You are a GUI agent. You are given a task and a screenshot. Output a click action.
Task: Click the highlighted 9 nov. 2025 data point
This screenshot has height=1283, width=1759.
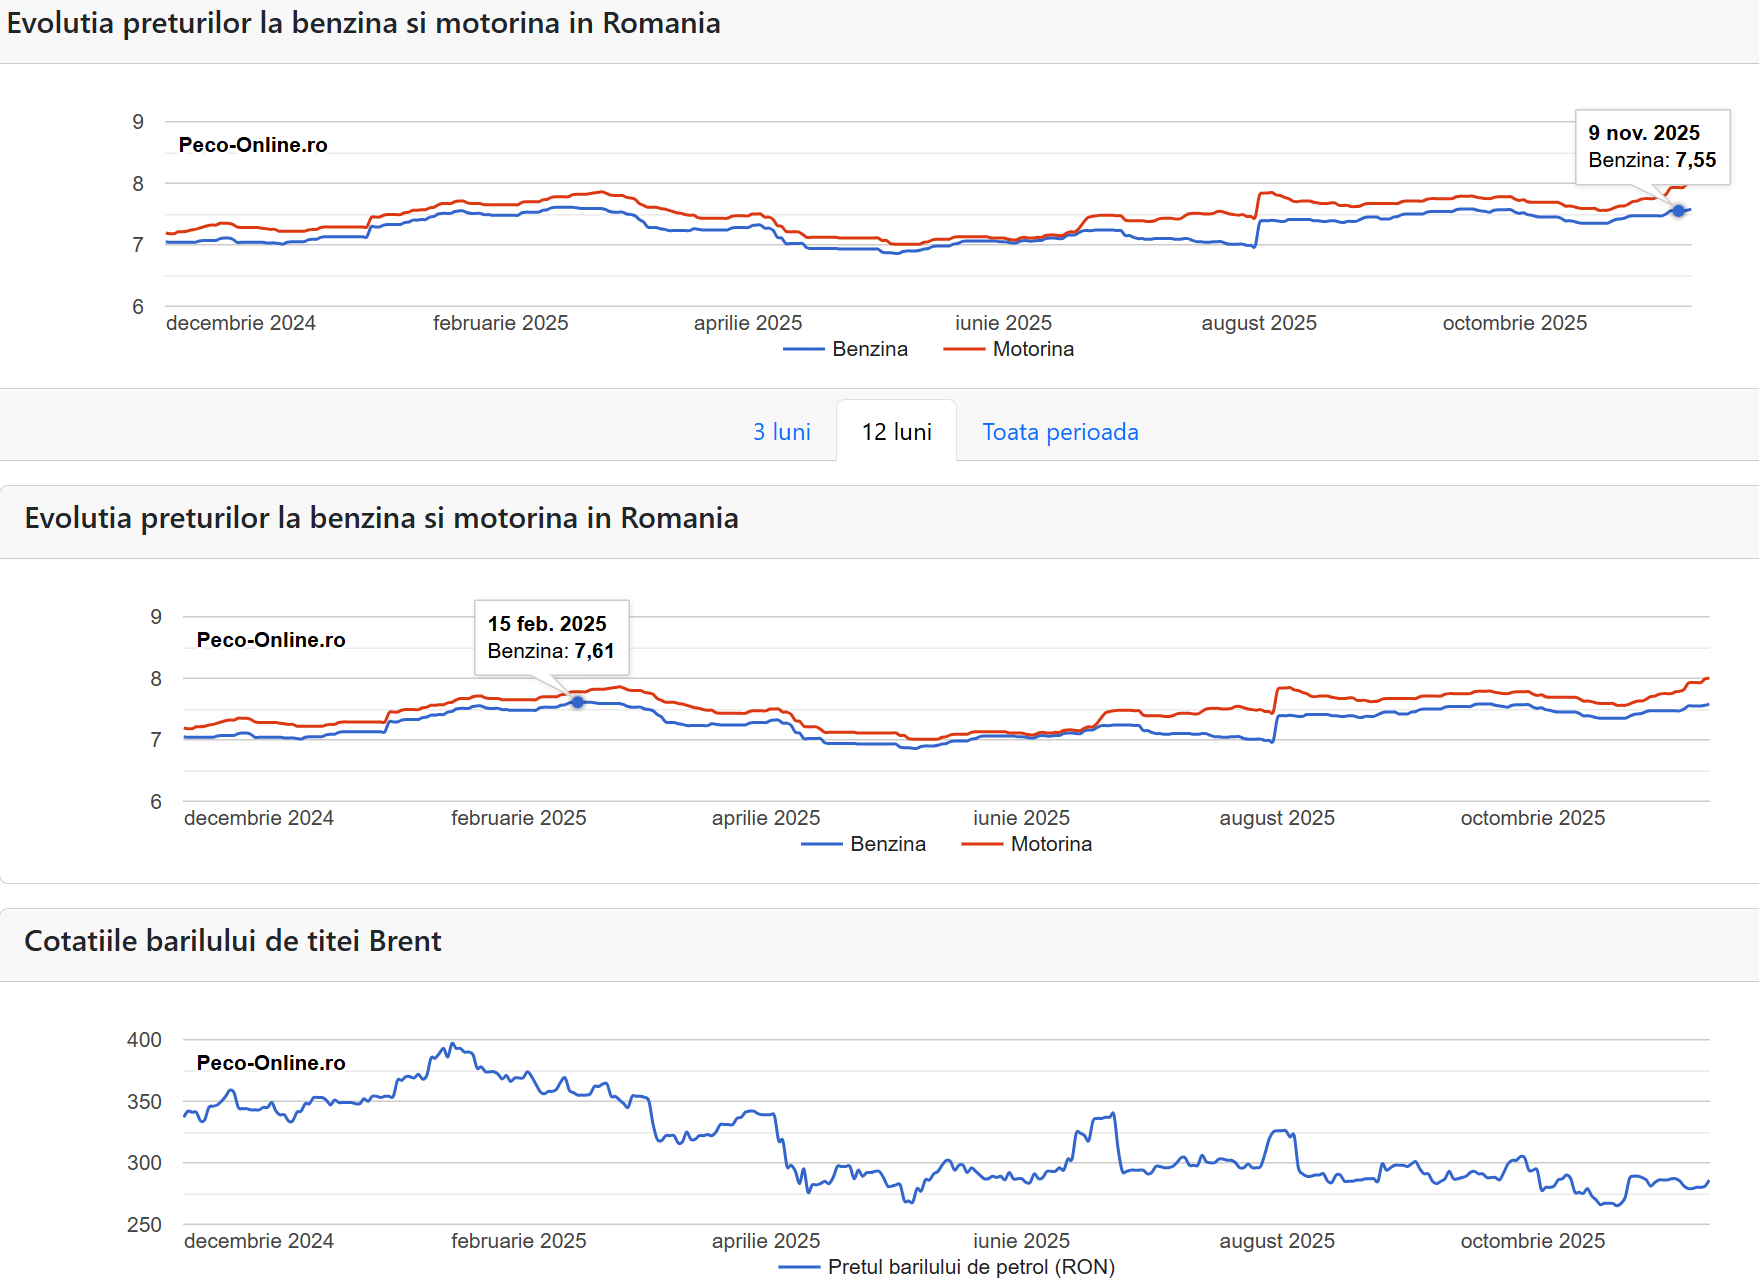(x=1678, y=211)
